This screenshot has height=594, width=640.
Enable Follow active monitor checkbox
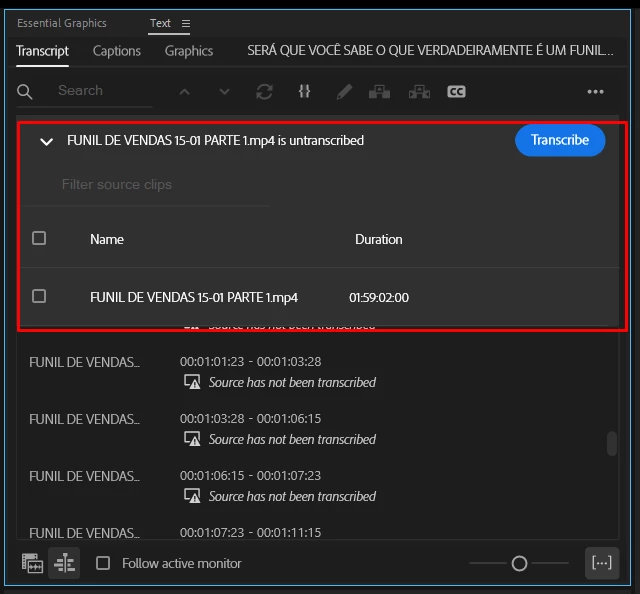103,563
